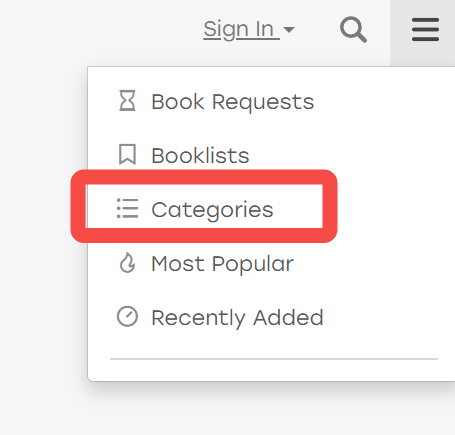View Recently Added books
The image size is (455, 435).
271,317
